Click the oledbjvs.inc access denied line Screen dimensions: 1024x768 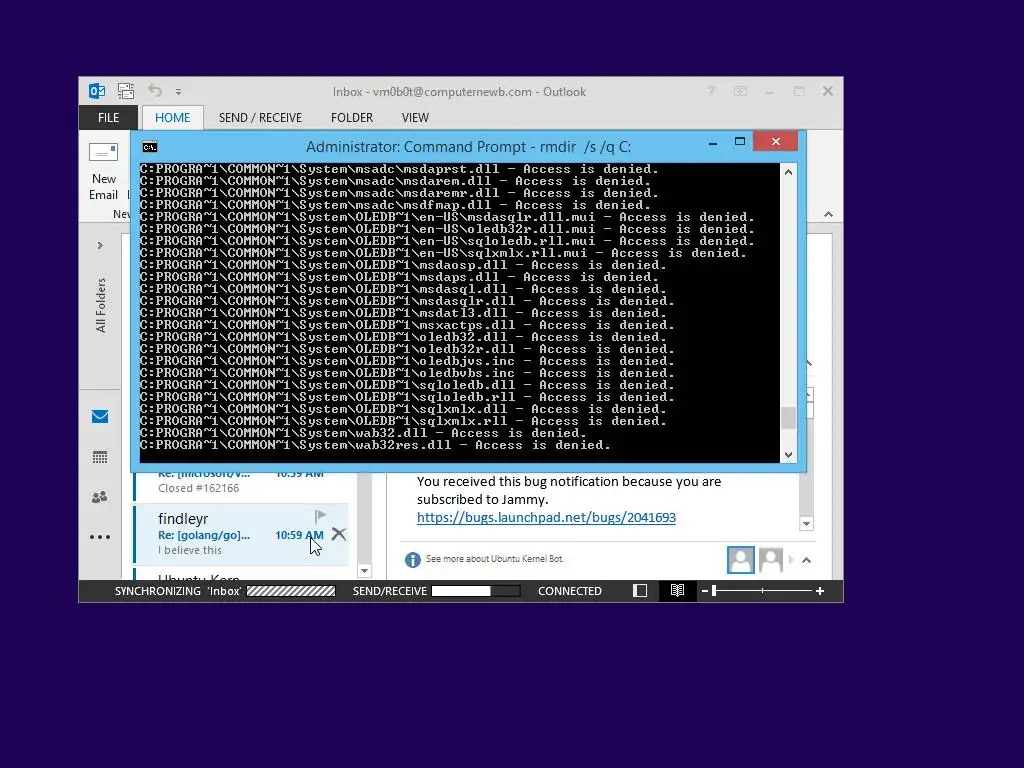407,361
